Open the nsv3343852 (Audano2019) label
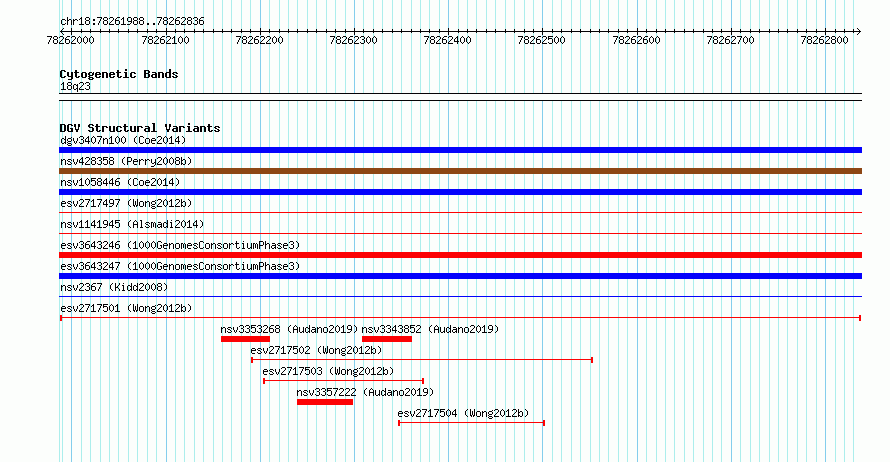 [x=430, y=329]
